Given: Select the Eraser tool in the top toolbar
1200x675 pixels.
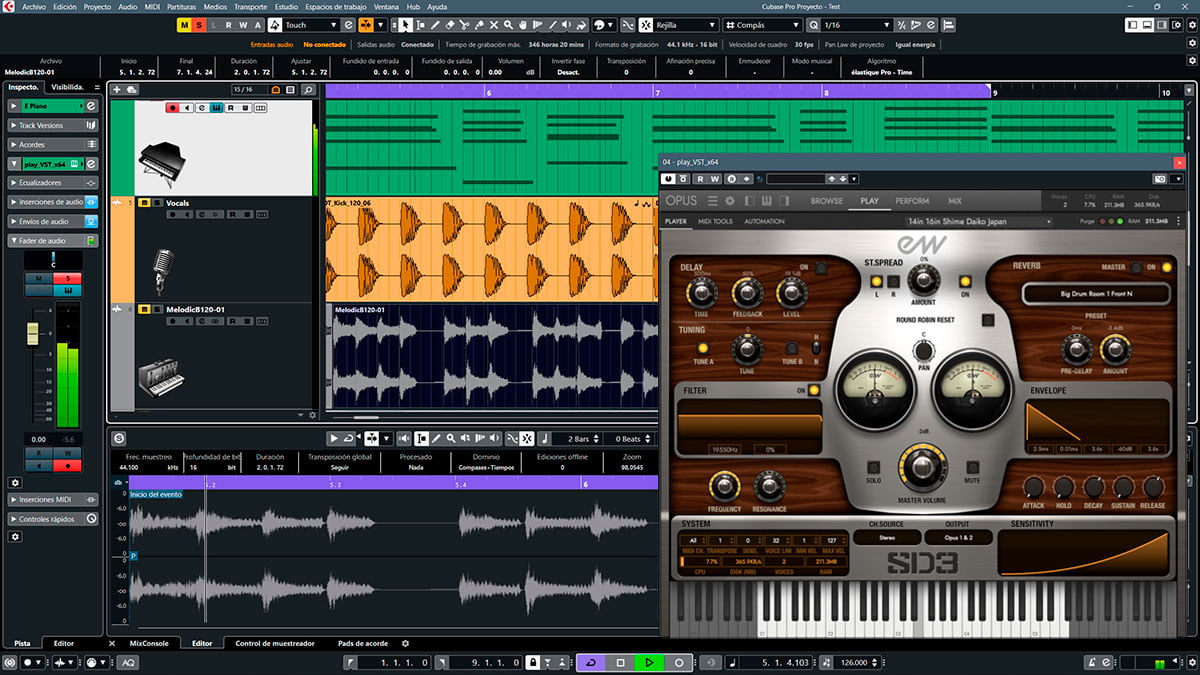Looking at the screenshot, I should point(450,25).
